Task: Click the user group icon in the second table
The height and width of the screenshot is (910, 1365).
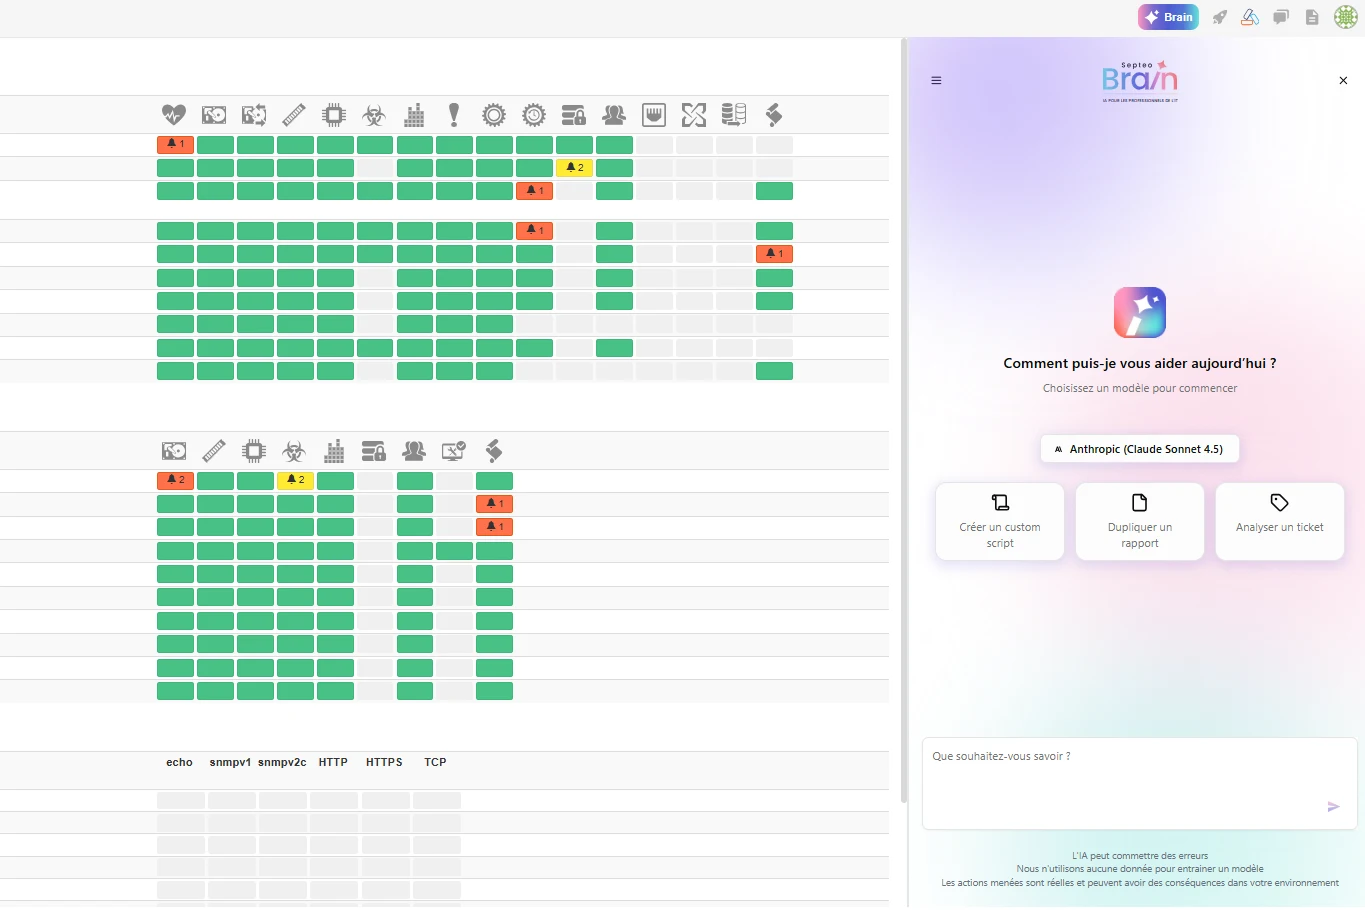Action: pos(414,451)
